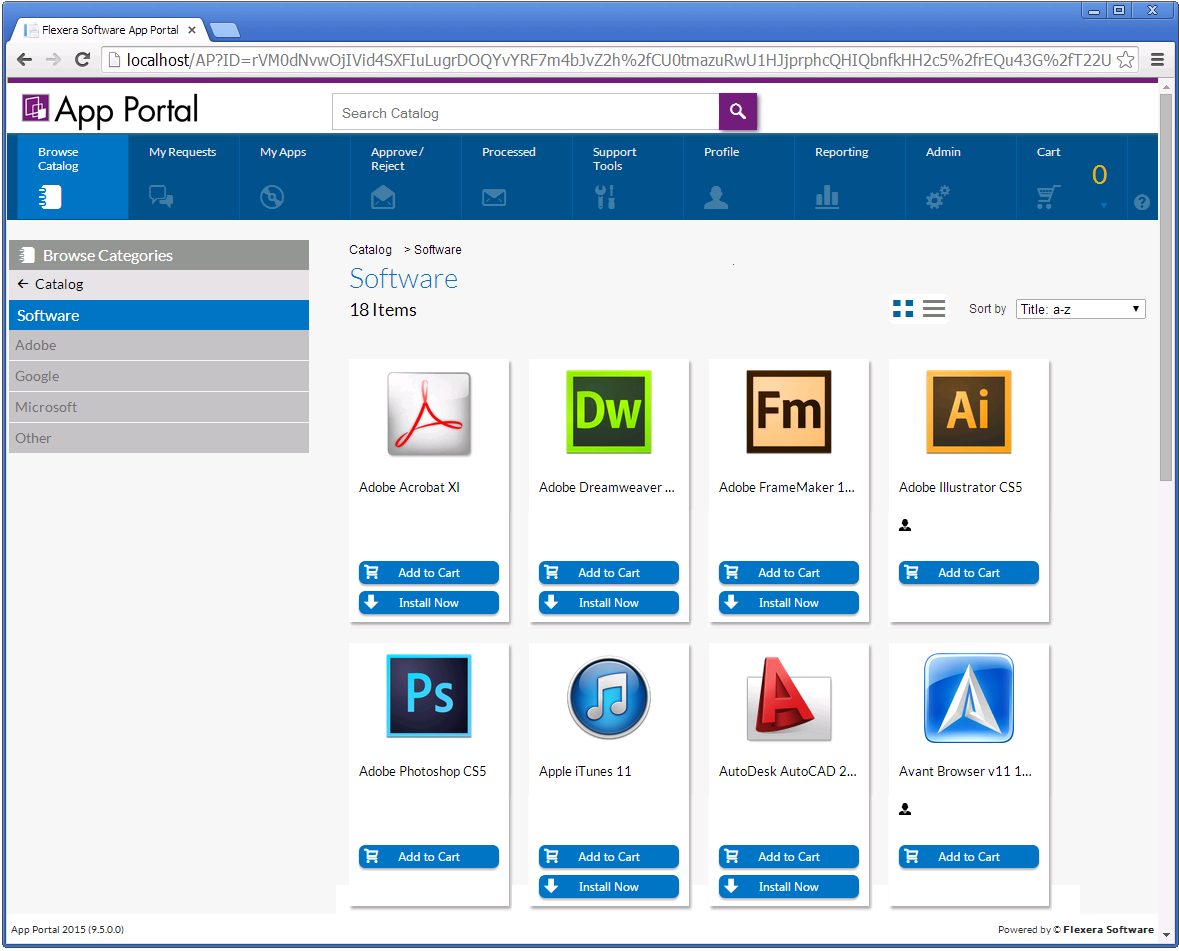This screenshot has height=951, width=1179.
Task: Open Admin via the gear icon
Action: [936, 197]
